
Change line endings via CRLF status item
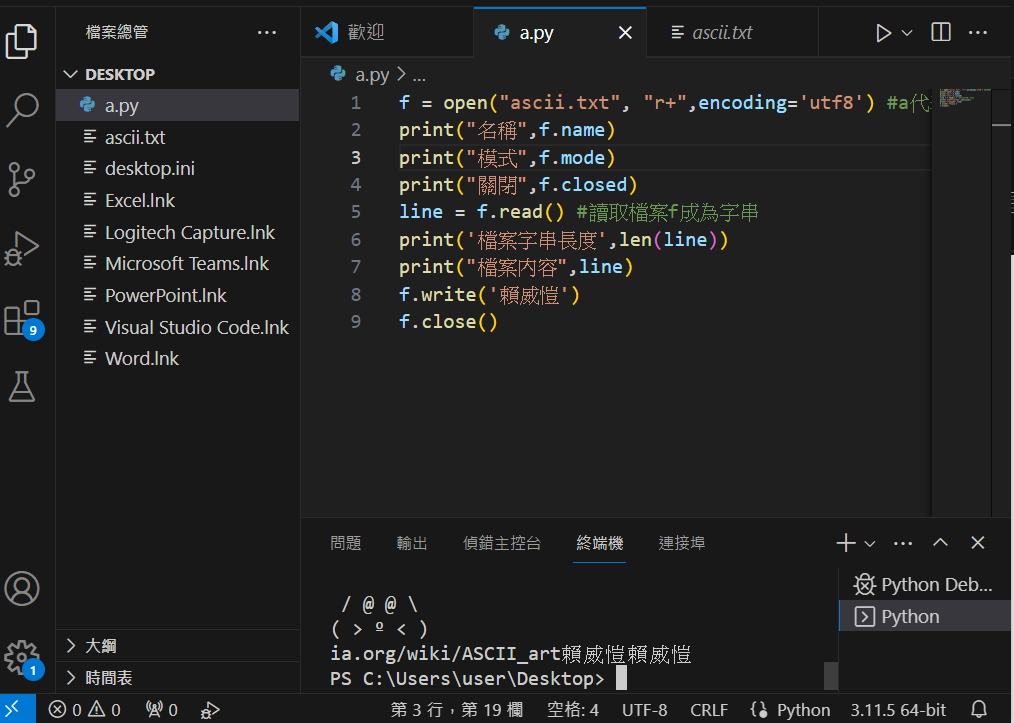pyautogui.click(x=709, y=710)
